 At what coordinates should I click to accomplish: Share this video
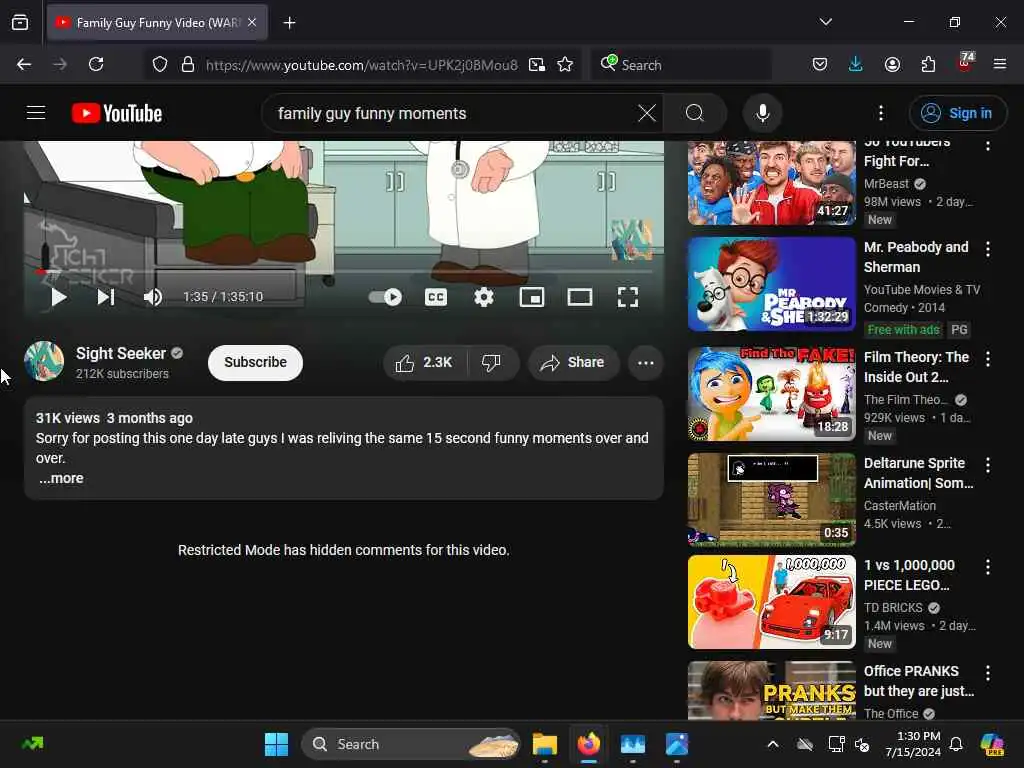coord(573,362)
